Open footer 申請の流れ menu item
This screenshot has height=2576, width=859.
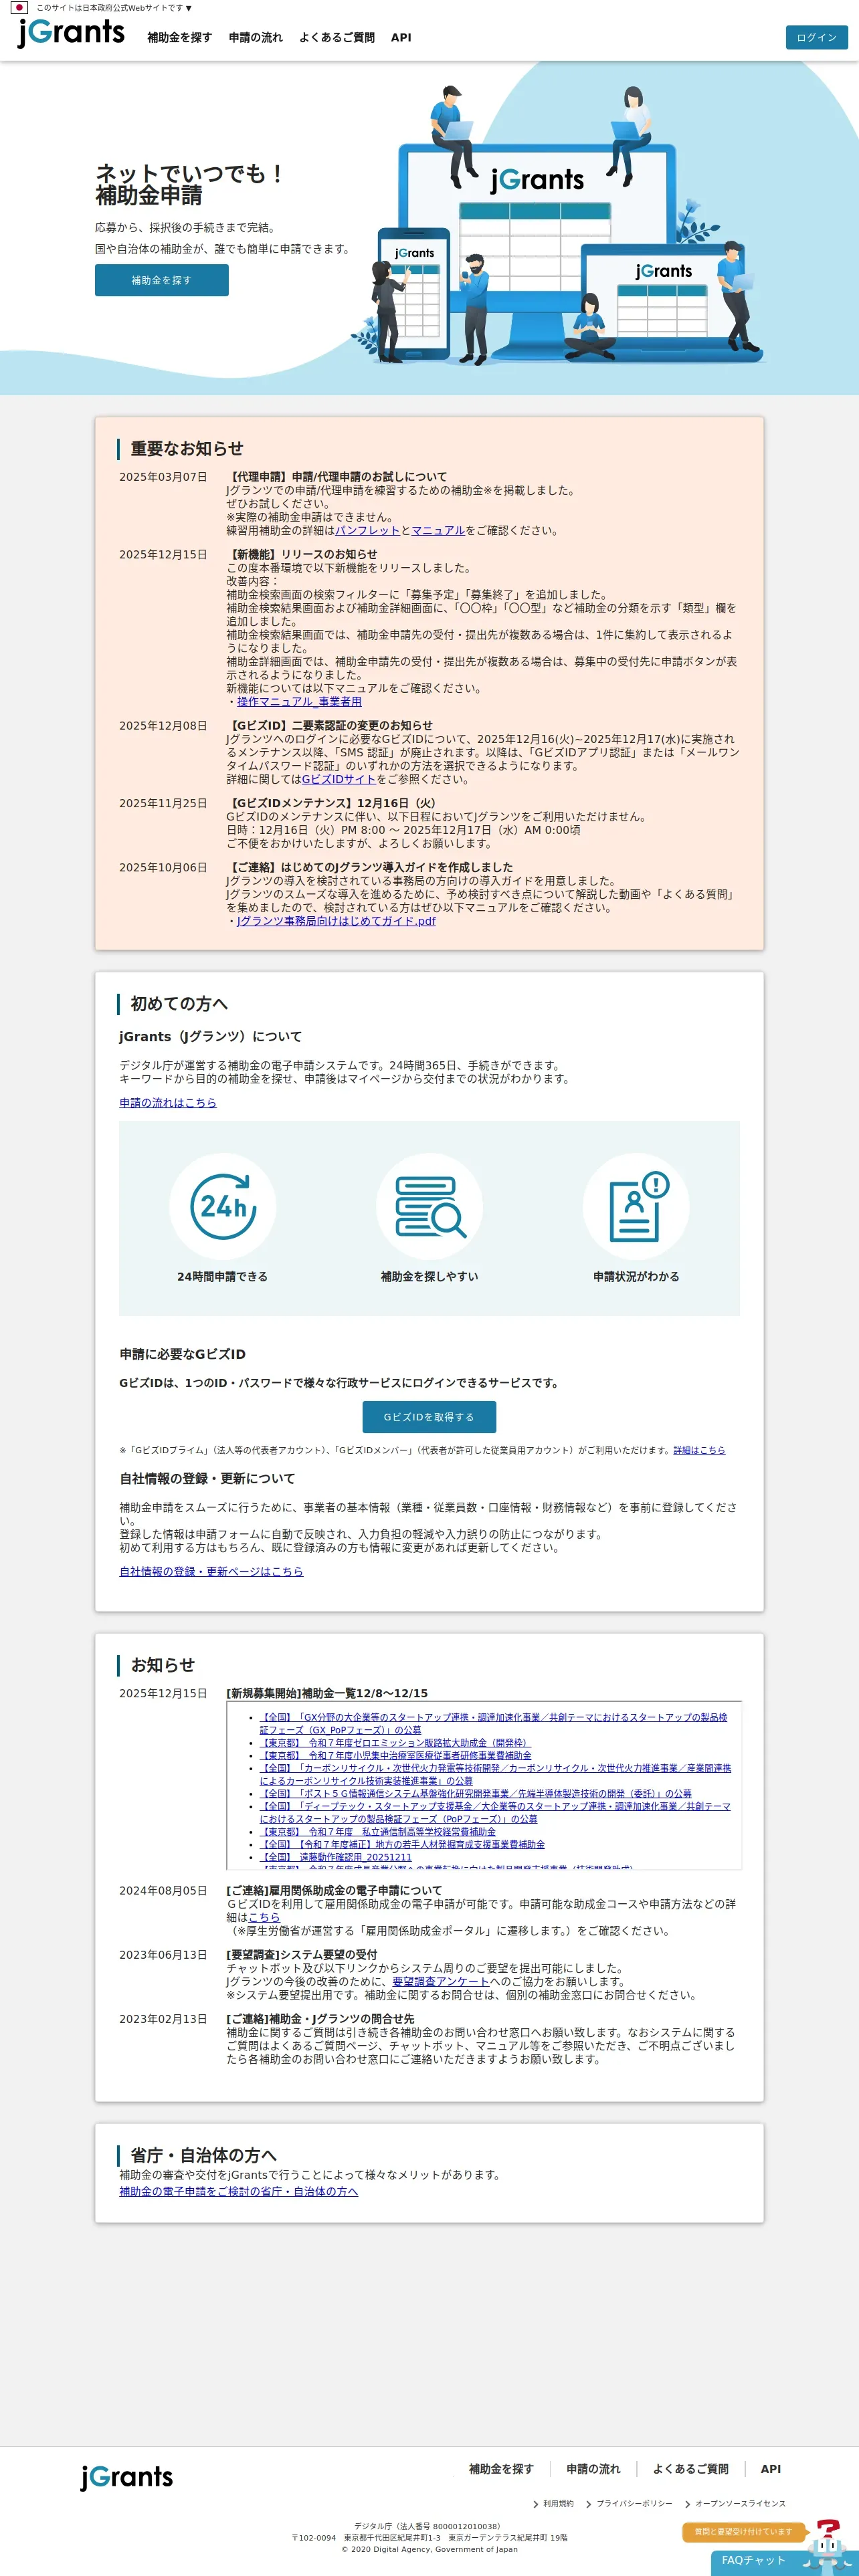(593, 2469)
